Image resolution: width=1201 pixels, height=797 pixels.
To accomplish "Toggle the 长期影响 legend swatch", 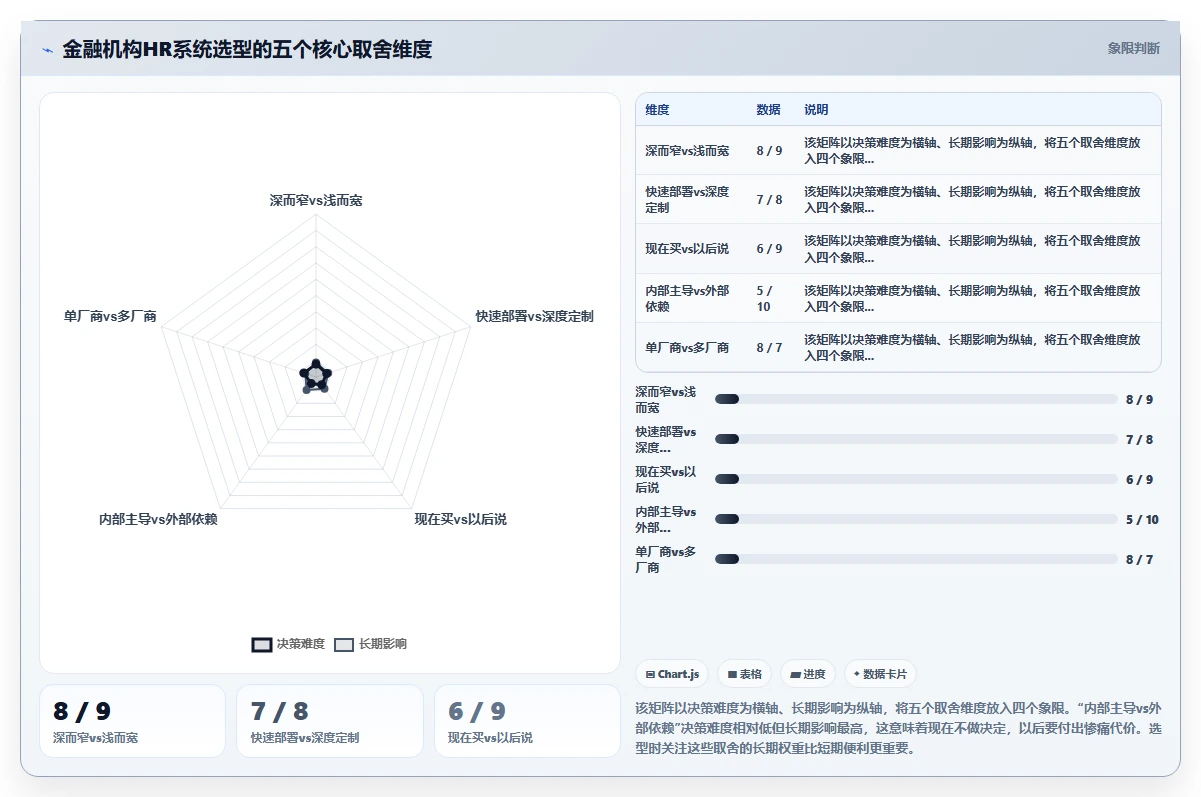I will click(x=344, y=644).
